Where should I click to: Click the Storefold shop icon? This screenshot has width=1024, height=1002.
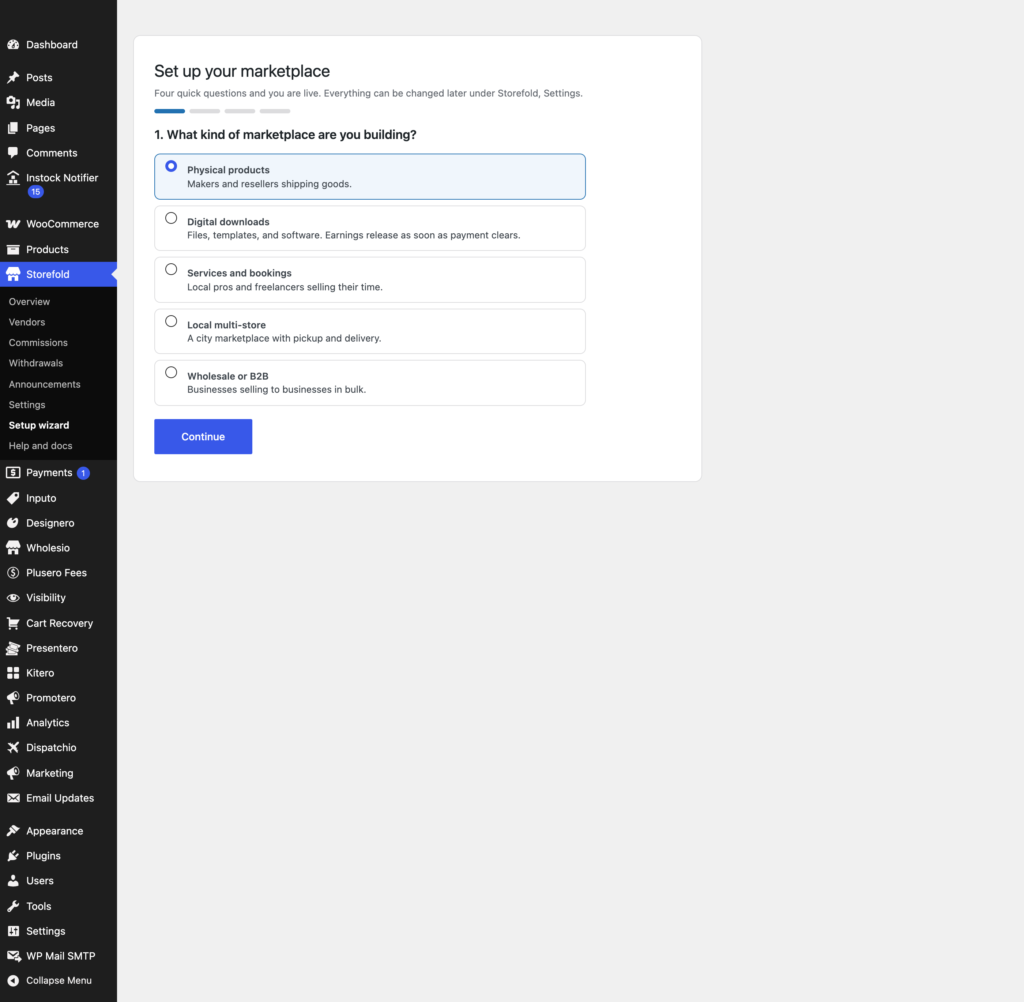13,274
